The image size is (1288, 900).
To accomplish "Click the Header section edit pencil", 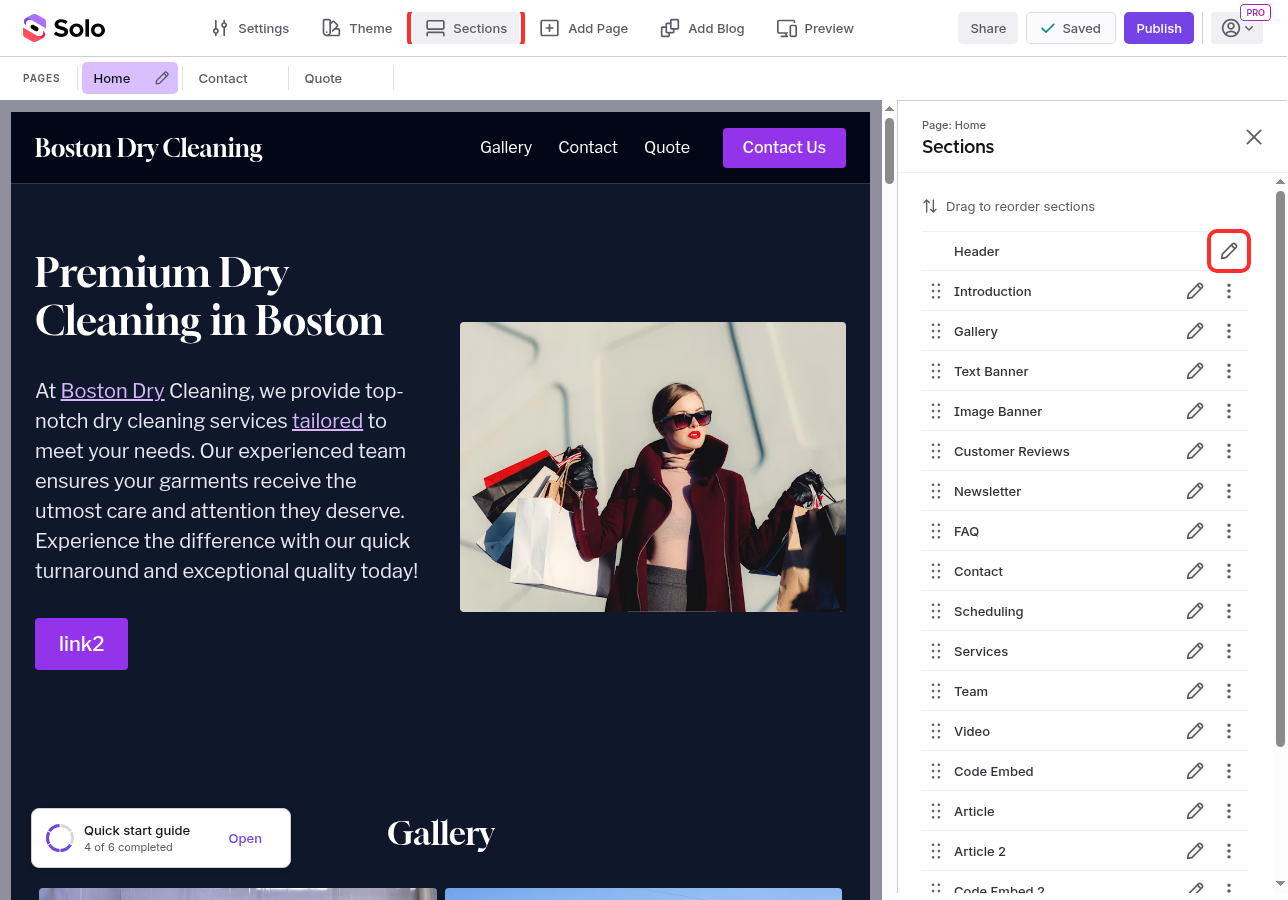I will (x=1229, y=251).
